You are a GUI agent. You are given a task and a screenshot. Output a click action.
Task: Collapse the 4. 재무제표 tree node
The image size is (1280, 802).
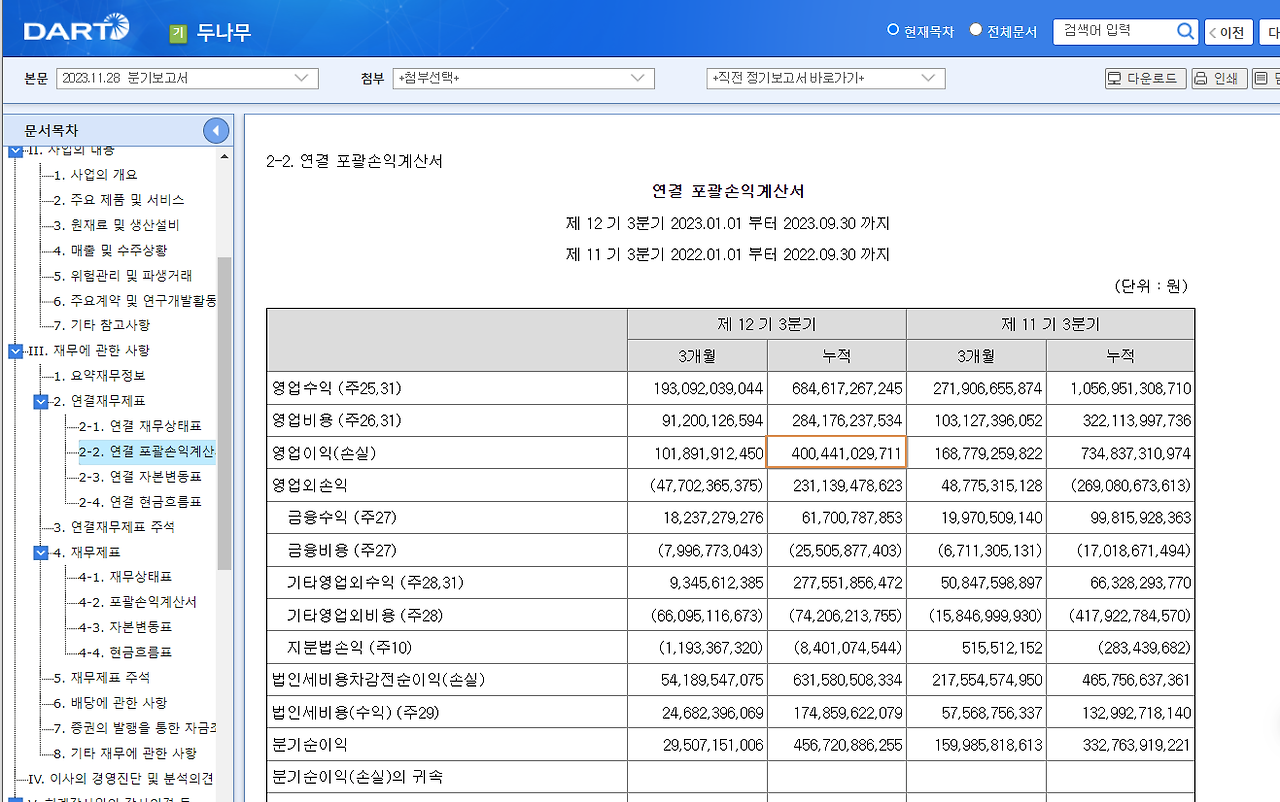click(41, 552)
